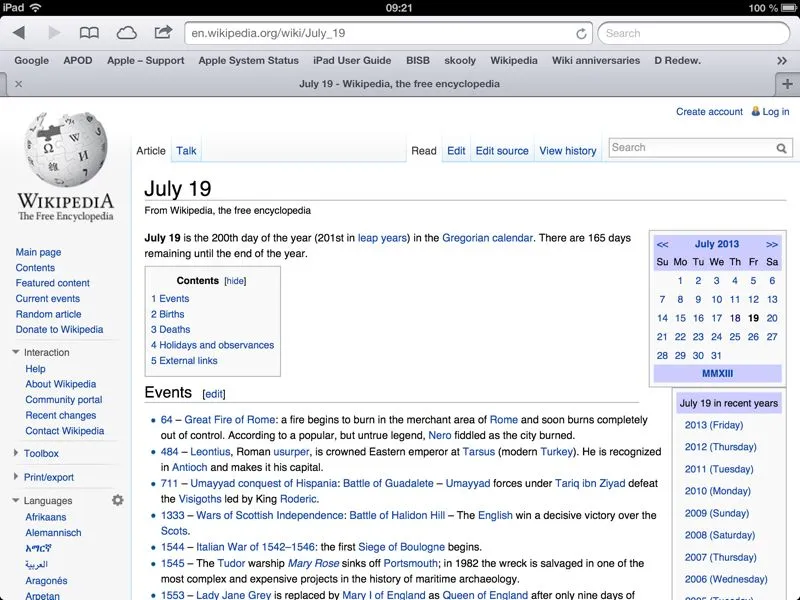Open a new tab with plus icon
800x600 pixels.
(x=788, y=84)
